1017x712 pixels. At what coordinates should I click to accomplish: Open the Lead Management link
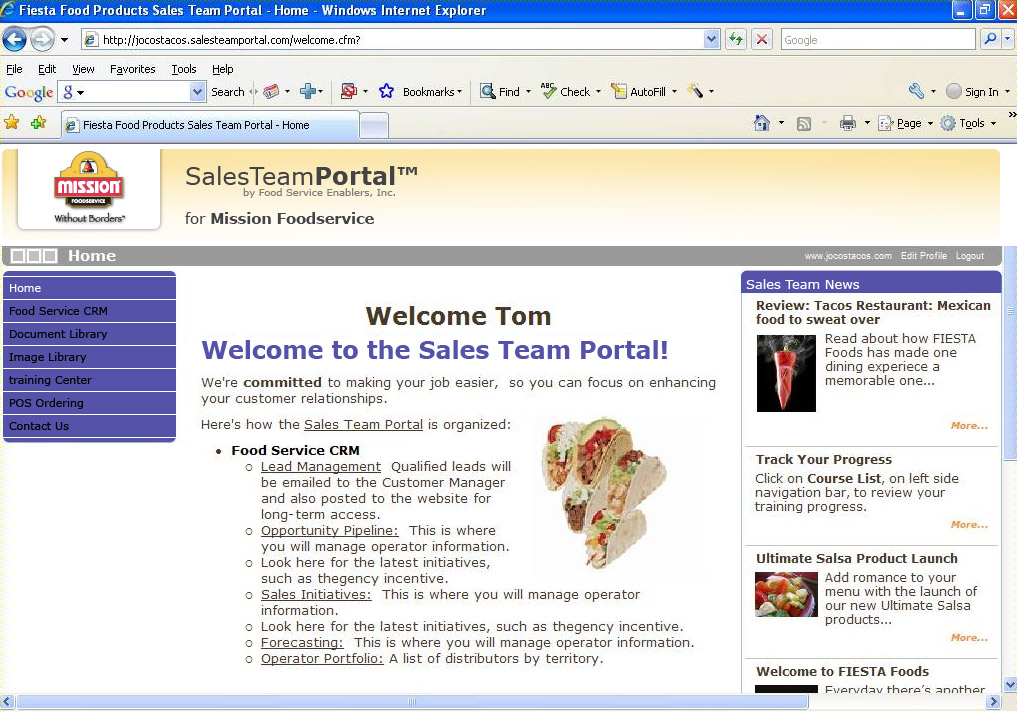click(x=320, y=467)
